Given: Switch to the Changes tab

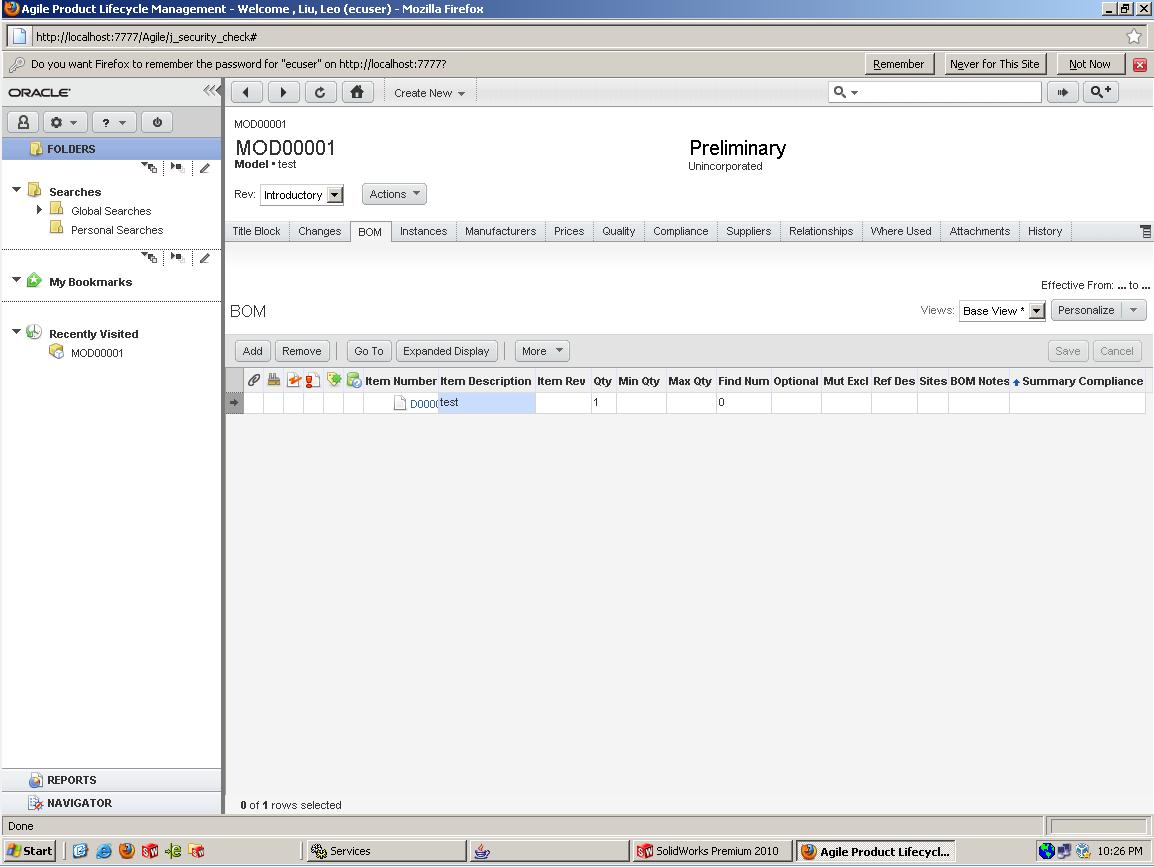Looking at the screenshot, I should pos(319,231).
